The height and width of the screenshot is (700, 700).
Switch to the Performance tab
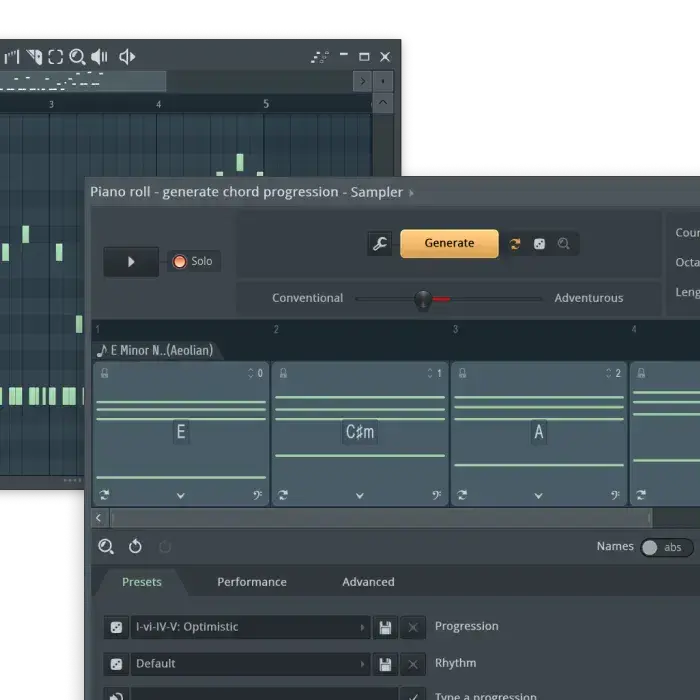pos(252,582)
